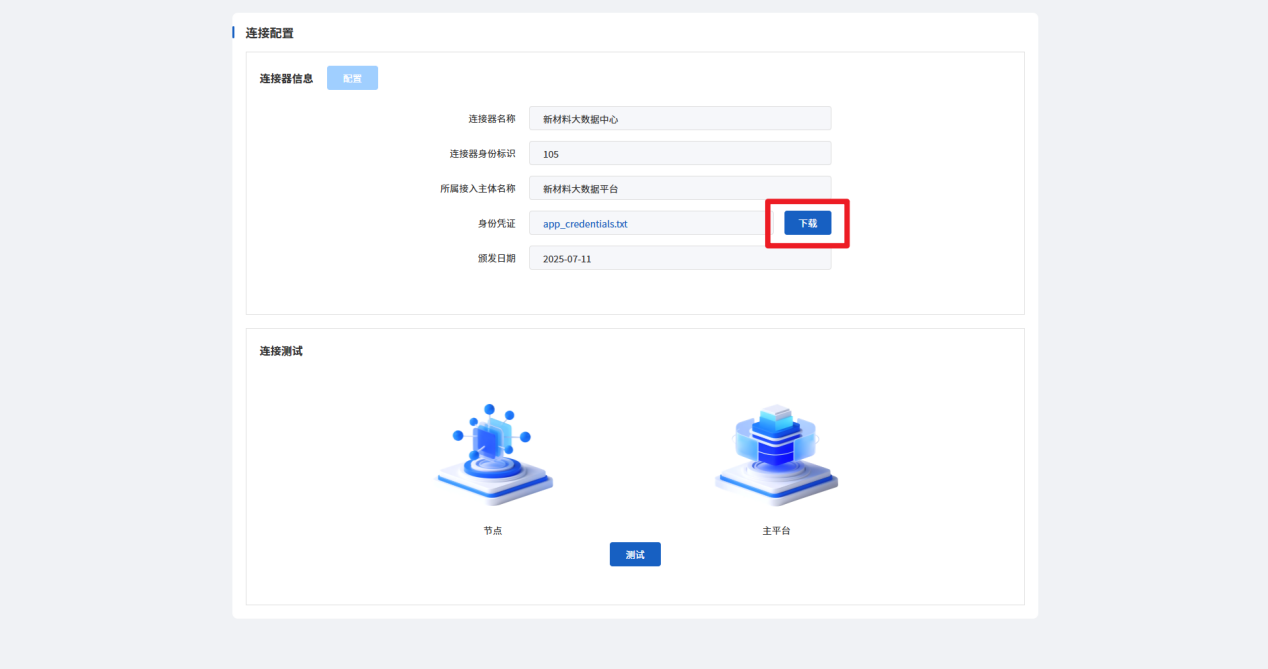This screenshot has width=1268, height=669.
Task: Click the 所属接入主体名称 field label
Action: [478, 189]
